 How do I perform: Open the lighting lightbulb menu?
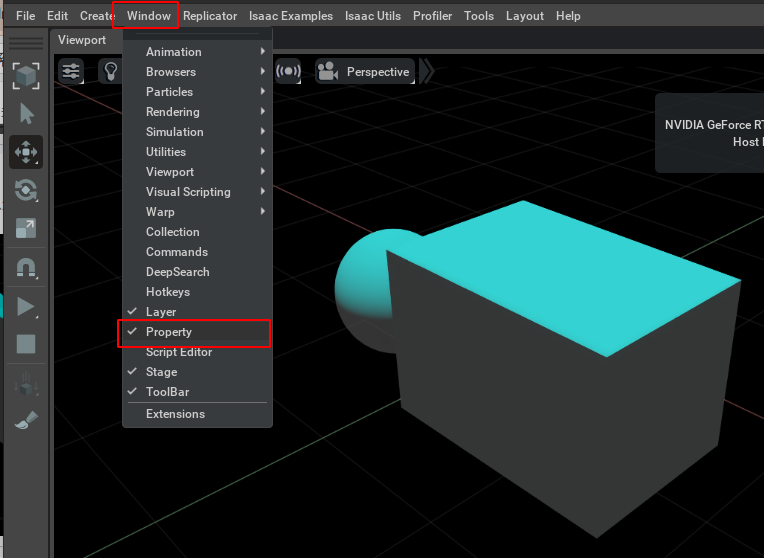tap(111, 72)
